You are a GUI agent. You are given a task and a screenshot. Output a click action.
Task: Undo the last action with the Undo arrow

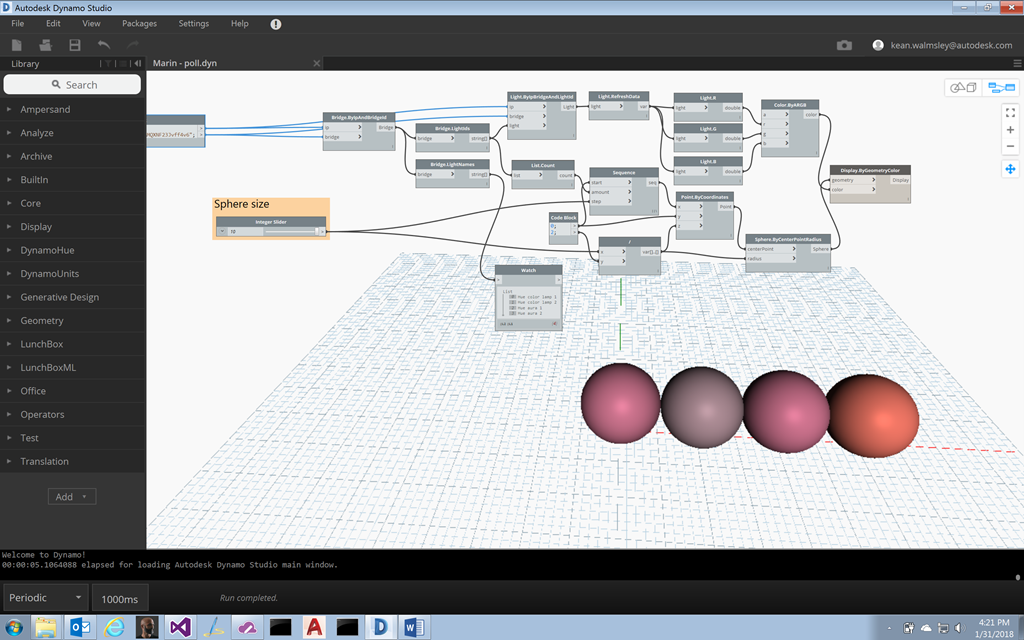[x=104, y=45]
